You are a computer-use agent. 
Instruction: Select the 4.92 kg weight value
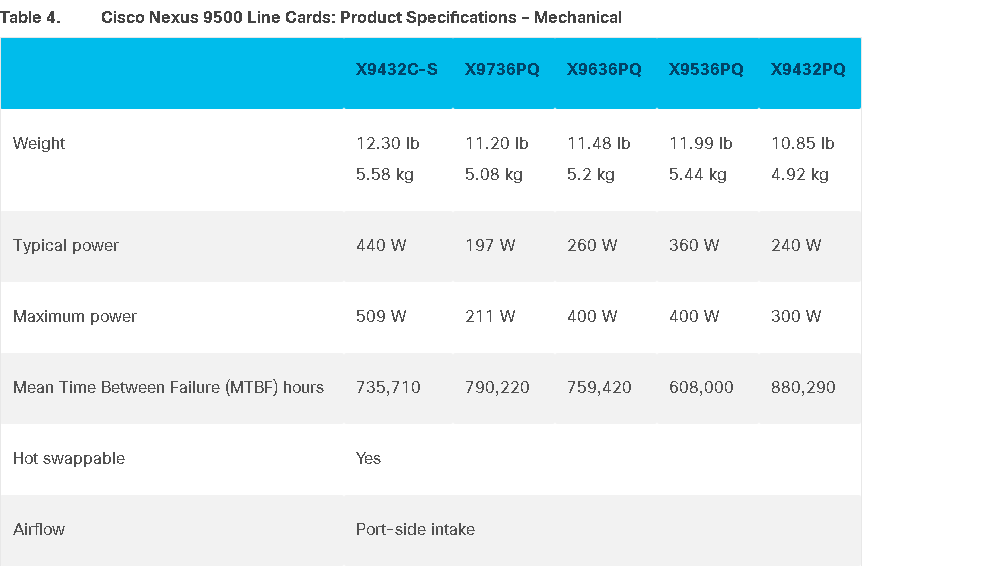pyautogui.click(x=799, y=174)
